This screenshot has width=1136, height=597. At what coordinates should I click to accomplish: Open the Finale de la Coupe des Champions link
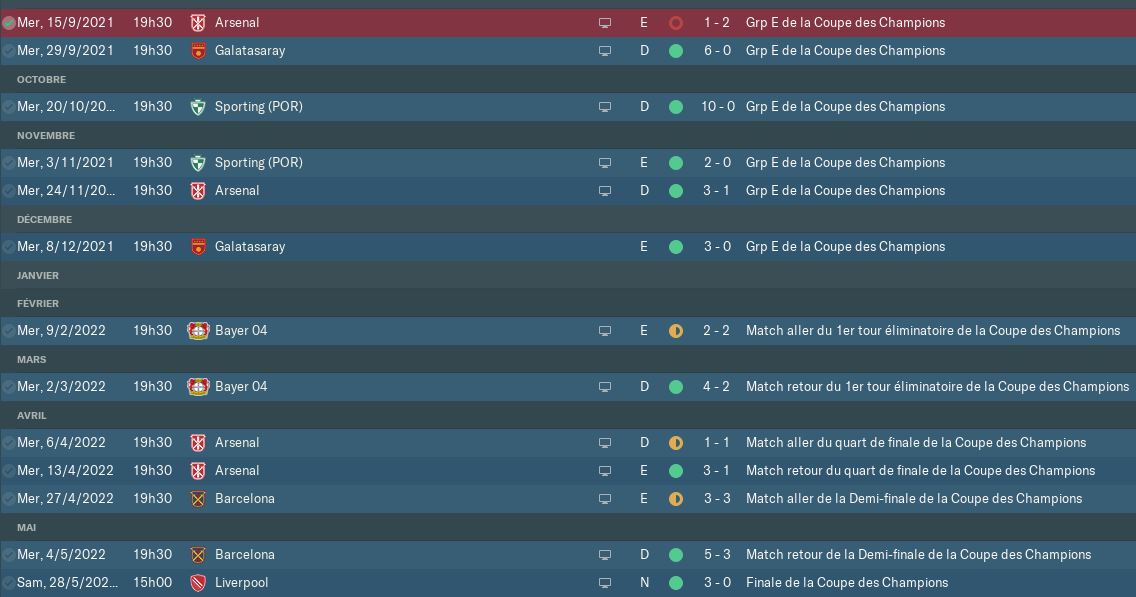click(847, 583)
